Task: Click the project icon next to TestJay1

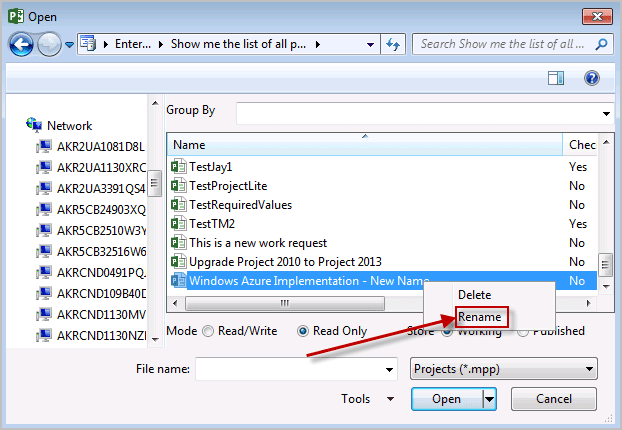Action: [x=179, y=167]
